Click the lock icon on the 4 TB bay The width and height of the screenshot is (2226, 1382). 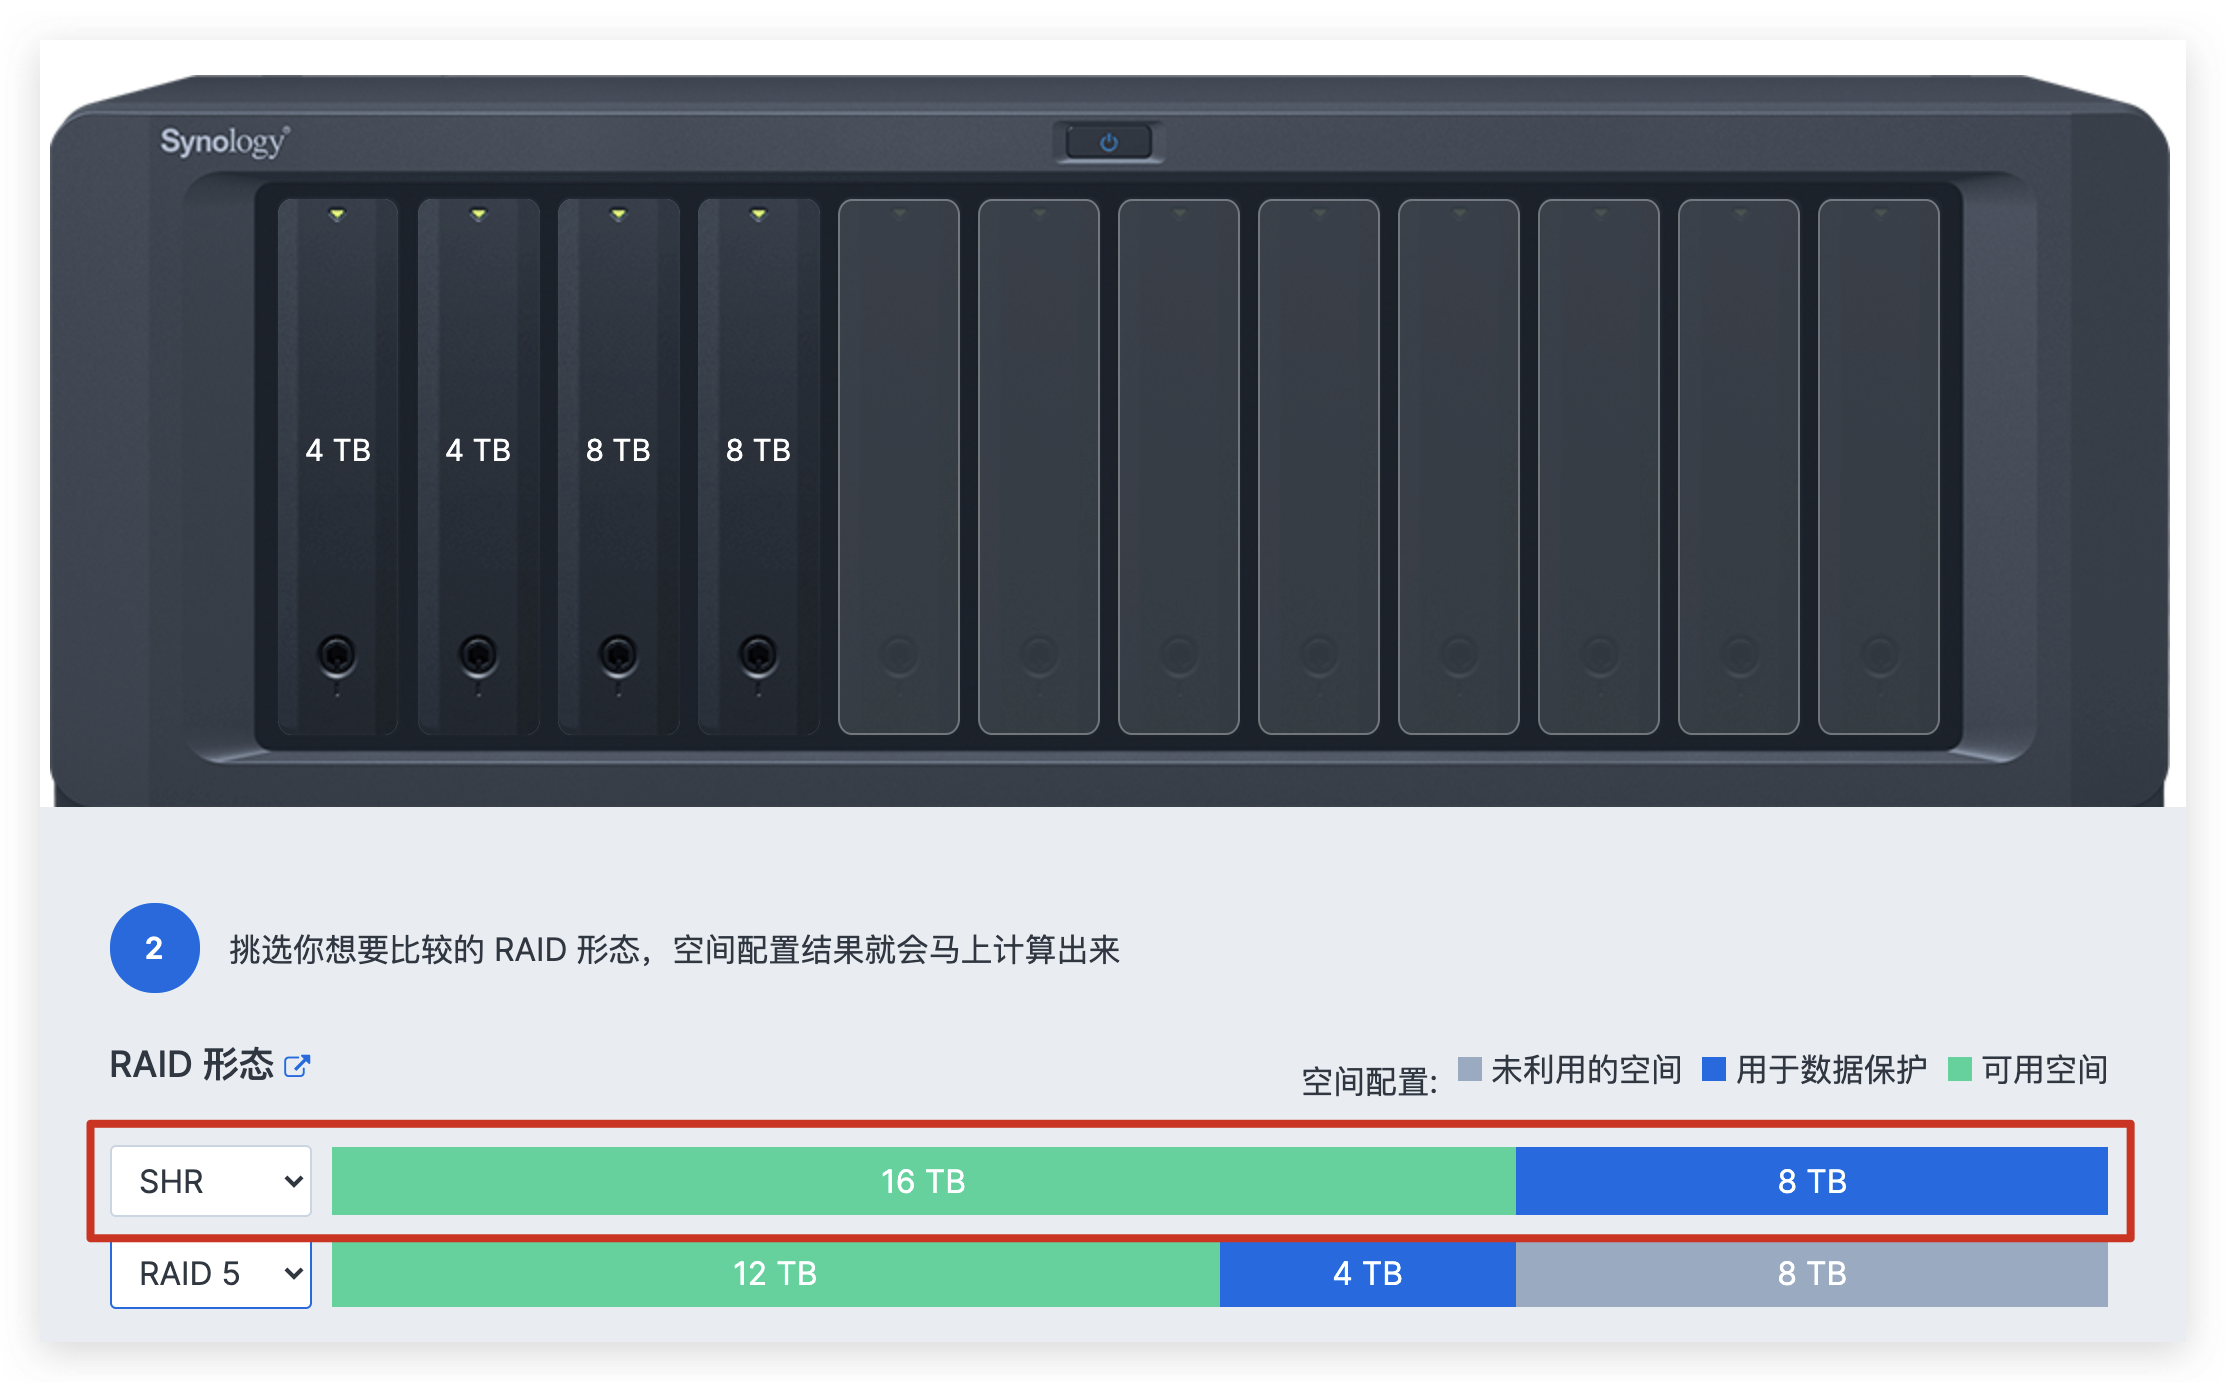click(338, 653)
